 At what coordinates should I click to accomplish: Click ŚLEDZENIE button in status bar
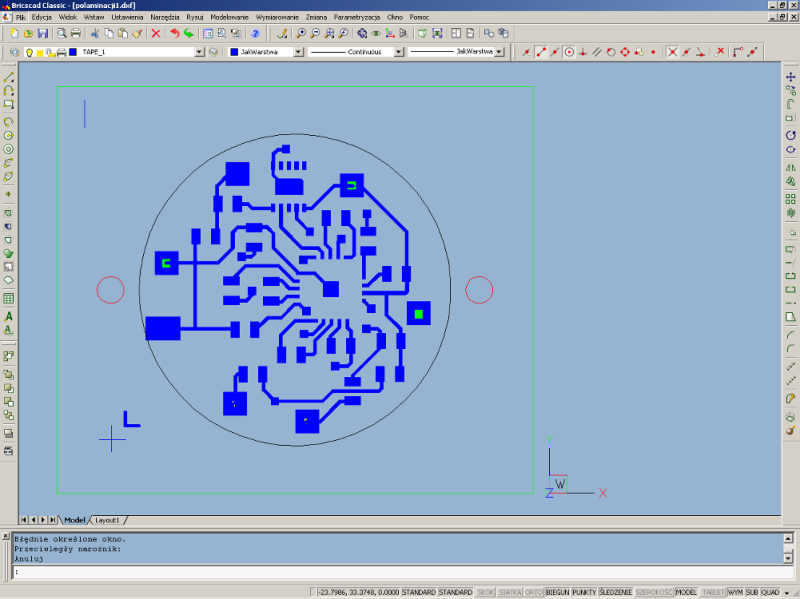click(616, 592)
